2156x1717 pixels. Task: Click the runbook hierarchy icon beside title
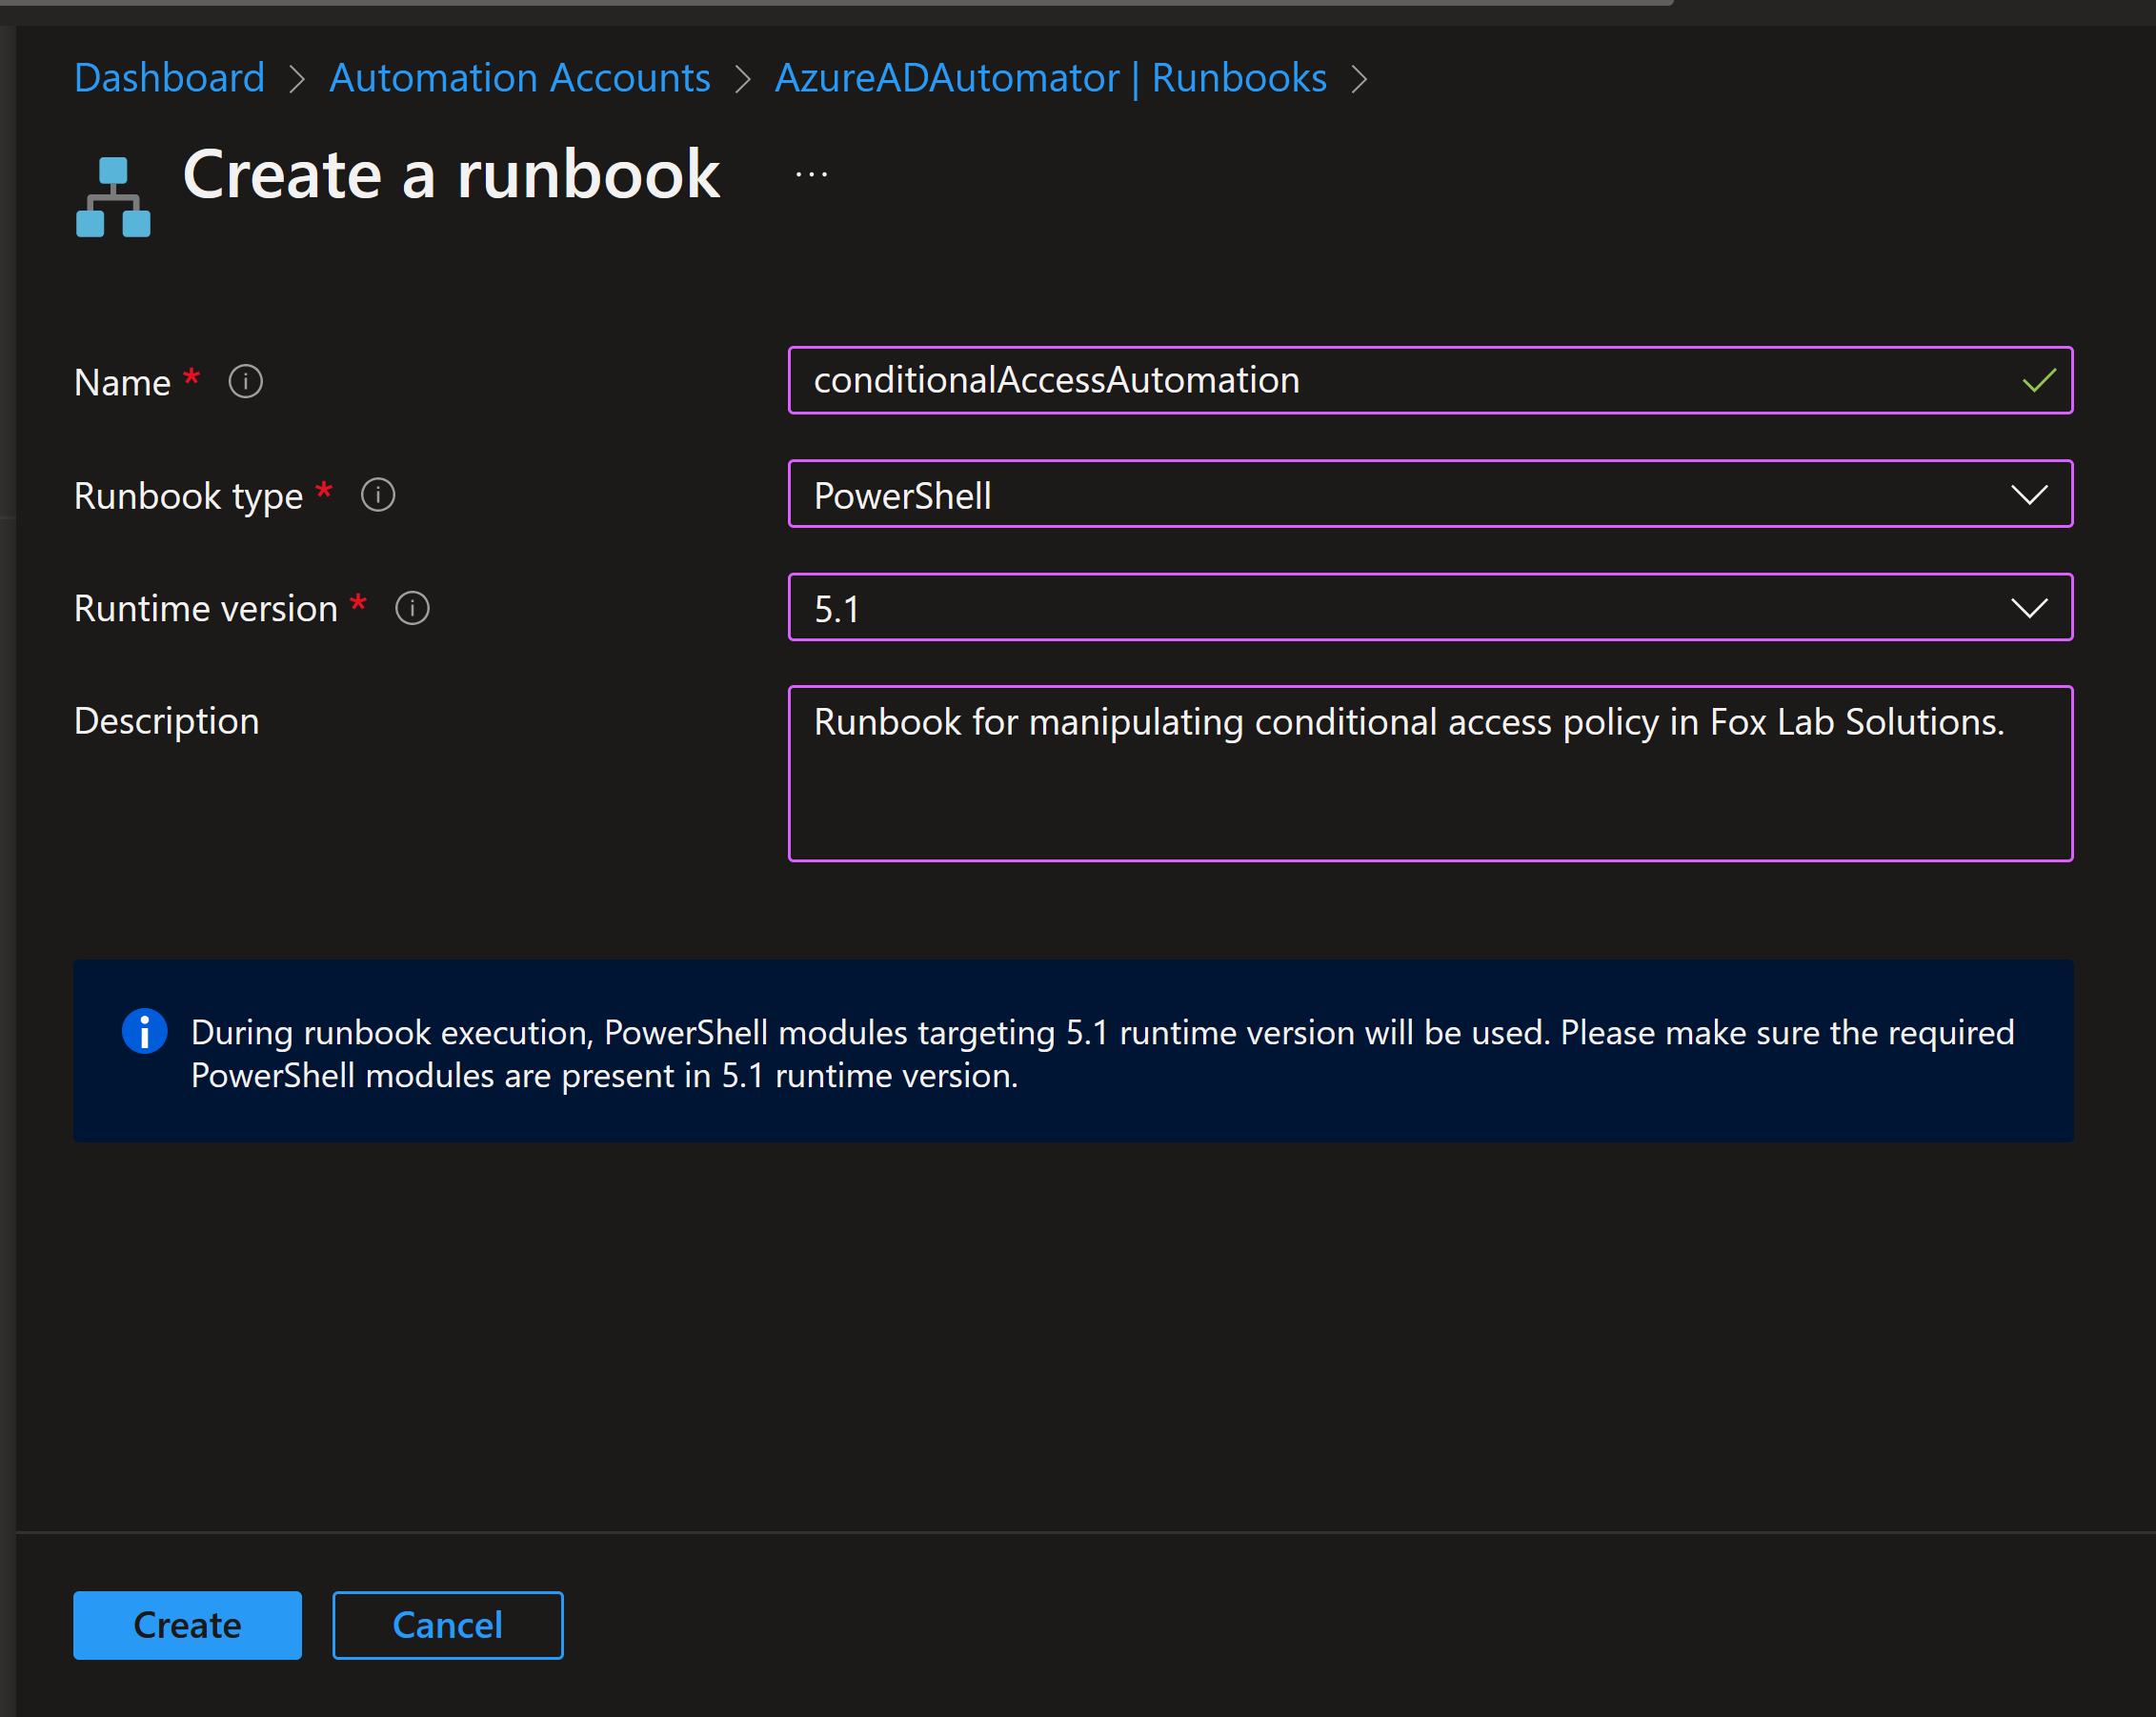pos(113,197)
